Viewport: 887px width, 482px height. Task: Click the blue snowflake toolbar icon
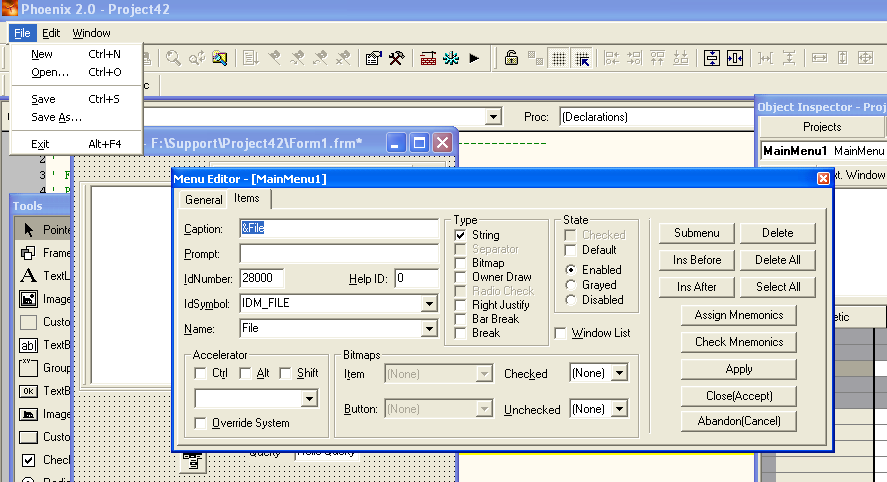point(451,58)
